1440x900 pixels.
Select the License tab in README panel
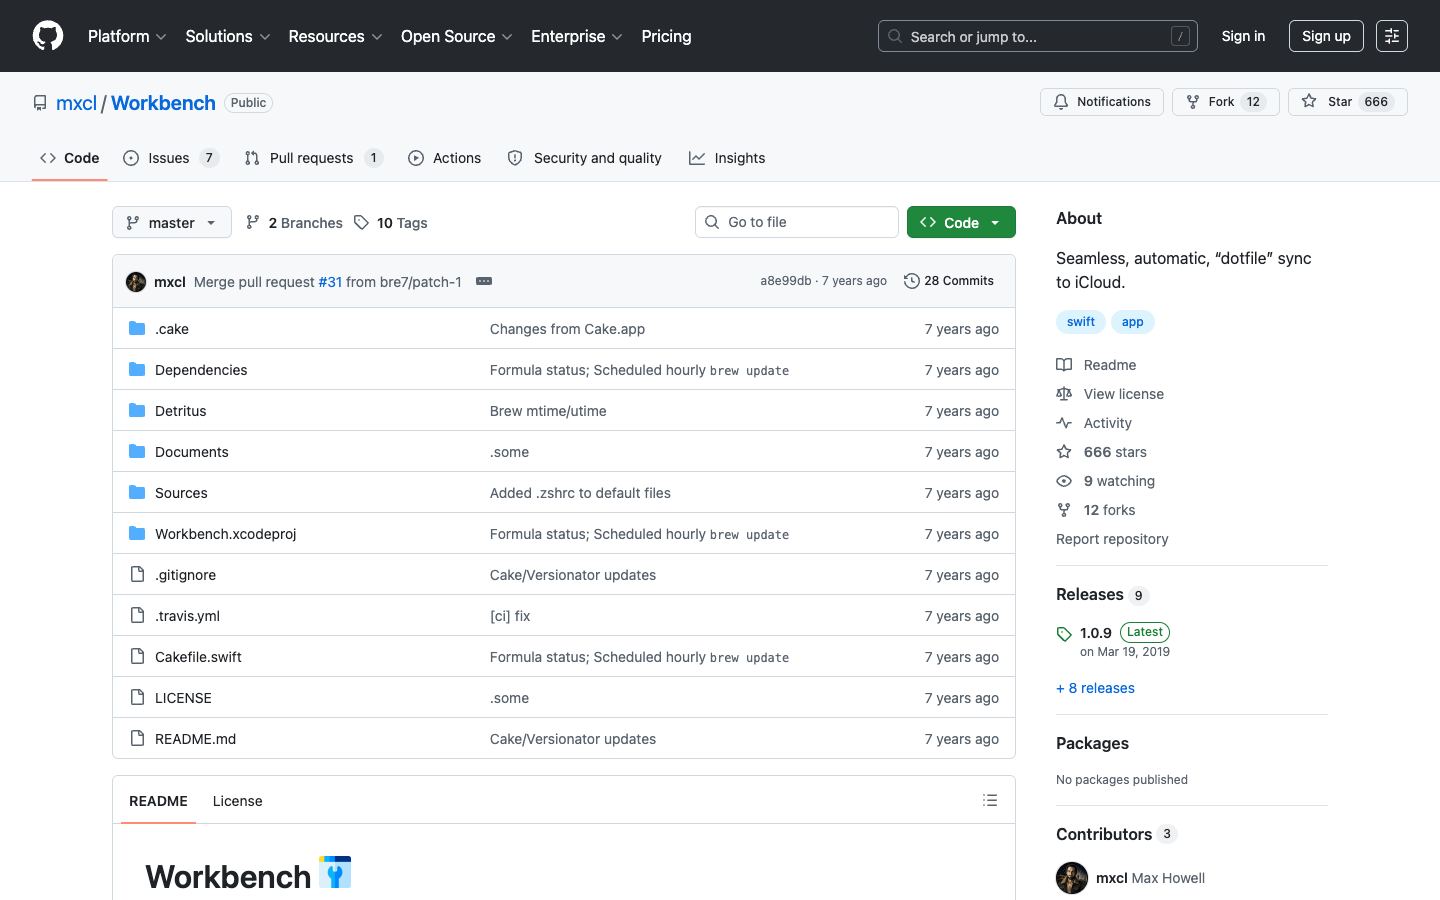(237, 801)
